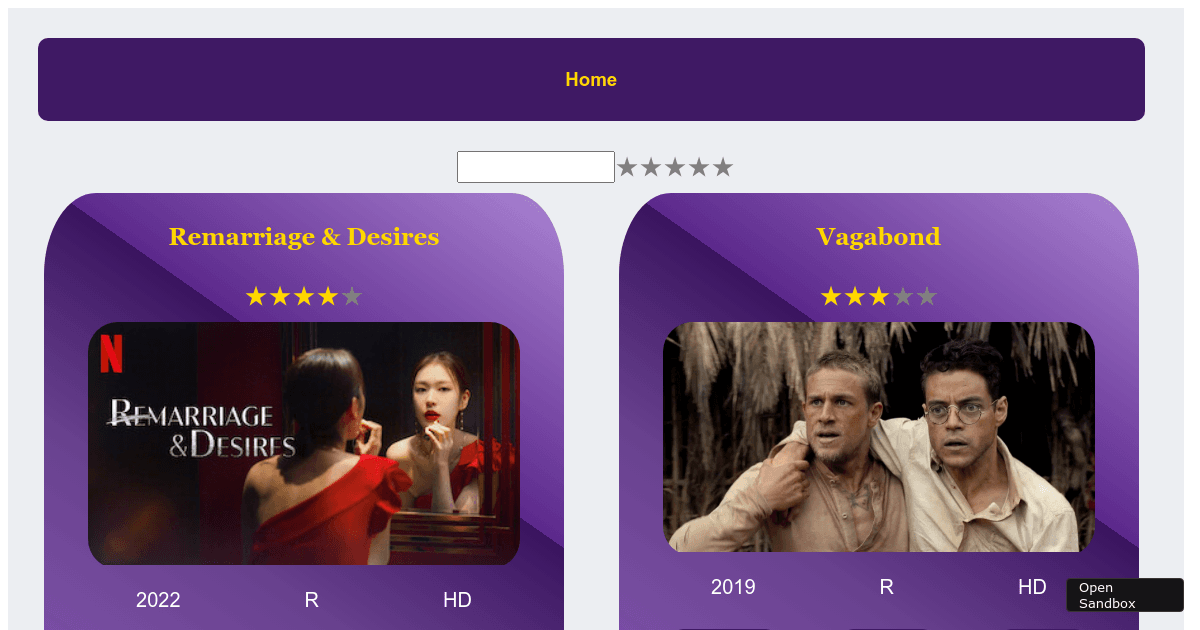Click the first star under Remarriage & Desires
1200x630 pixels.
[256, 297]
